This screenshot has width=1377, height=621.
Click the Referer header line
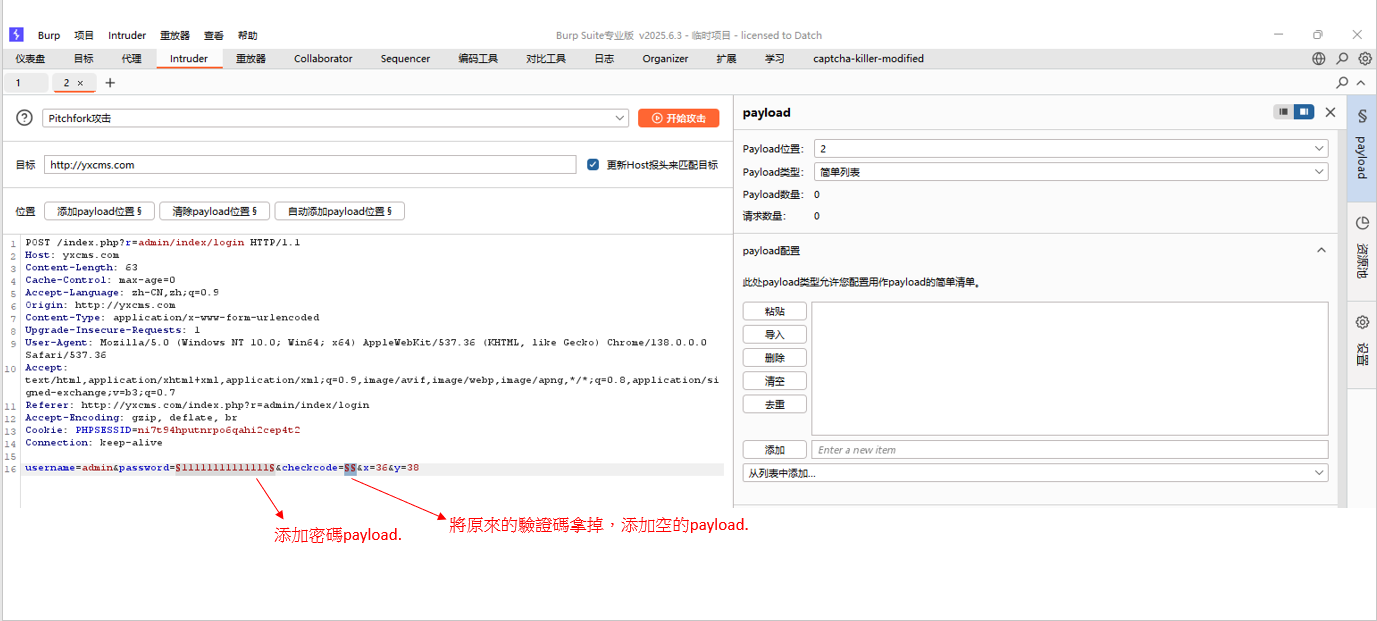197,405
